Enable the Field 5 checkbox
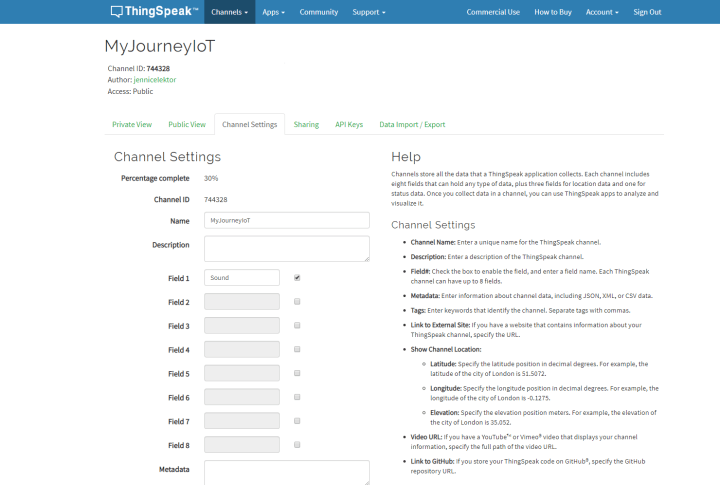 (297, 373)
